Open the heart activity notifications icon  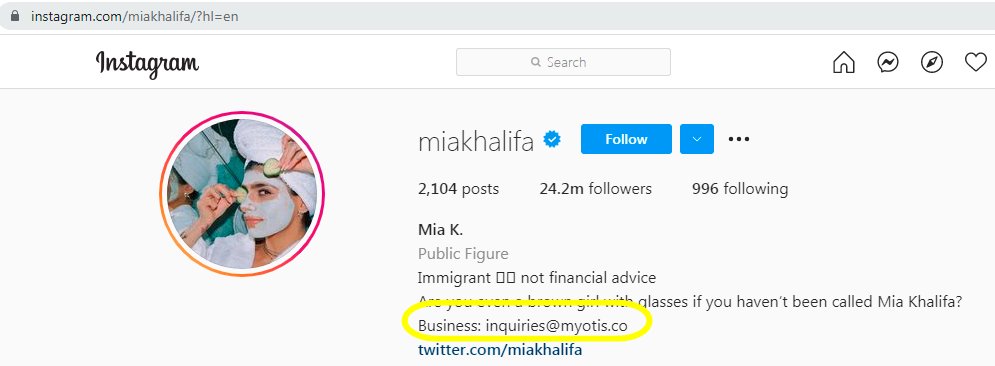[x=975, y=62]
